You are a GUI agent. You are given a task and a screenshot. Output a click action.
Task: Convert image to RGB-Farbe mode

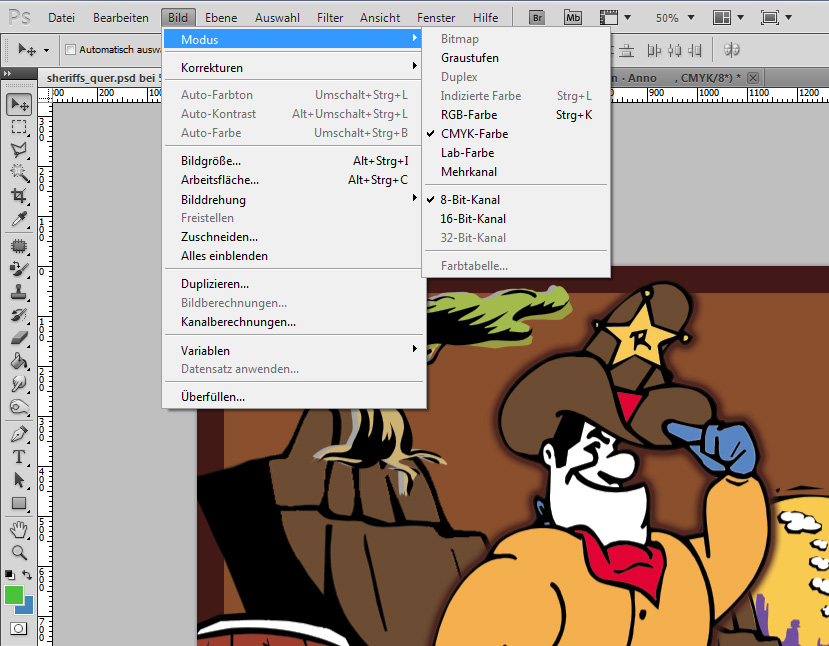[x=469, y=115]
